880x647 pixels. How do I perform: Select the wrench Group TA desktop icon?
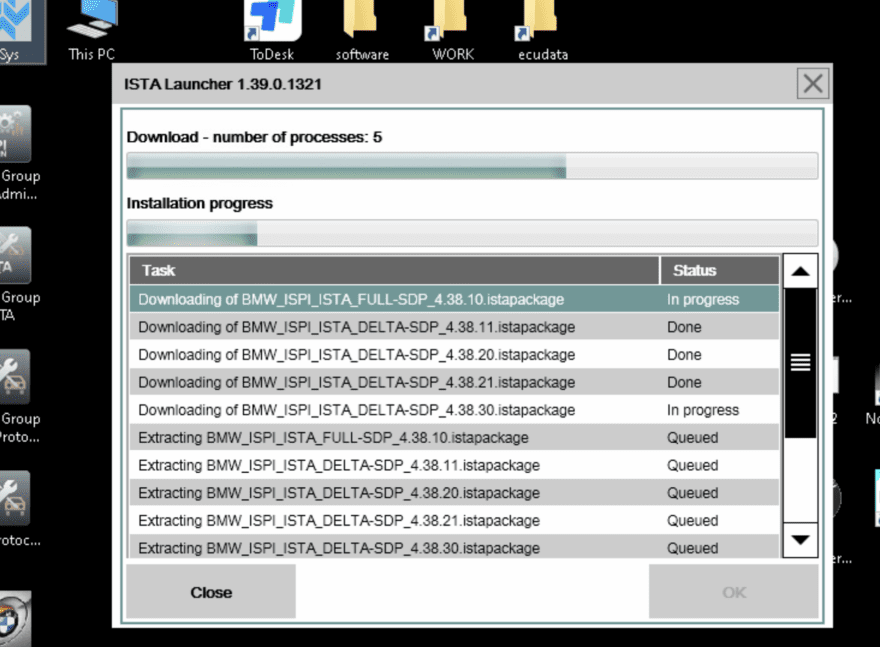(18, 274)
